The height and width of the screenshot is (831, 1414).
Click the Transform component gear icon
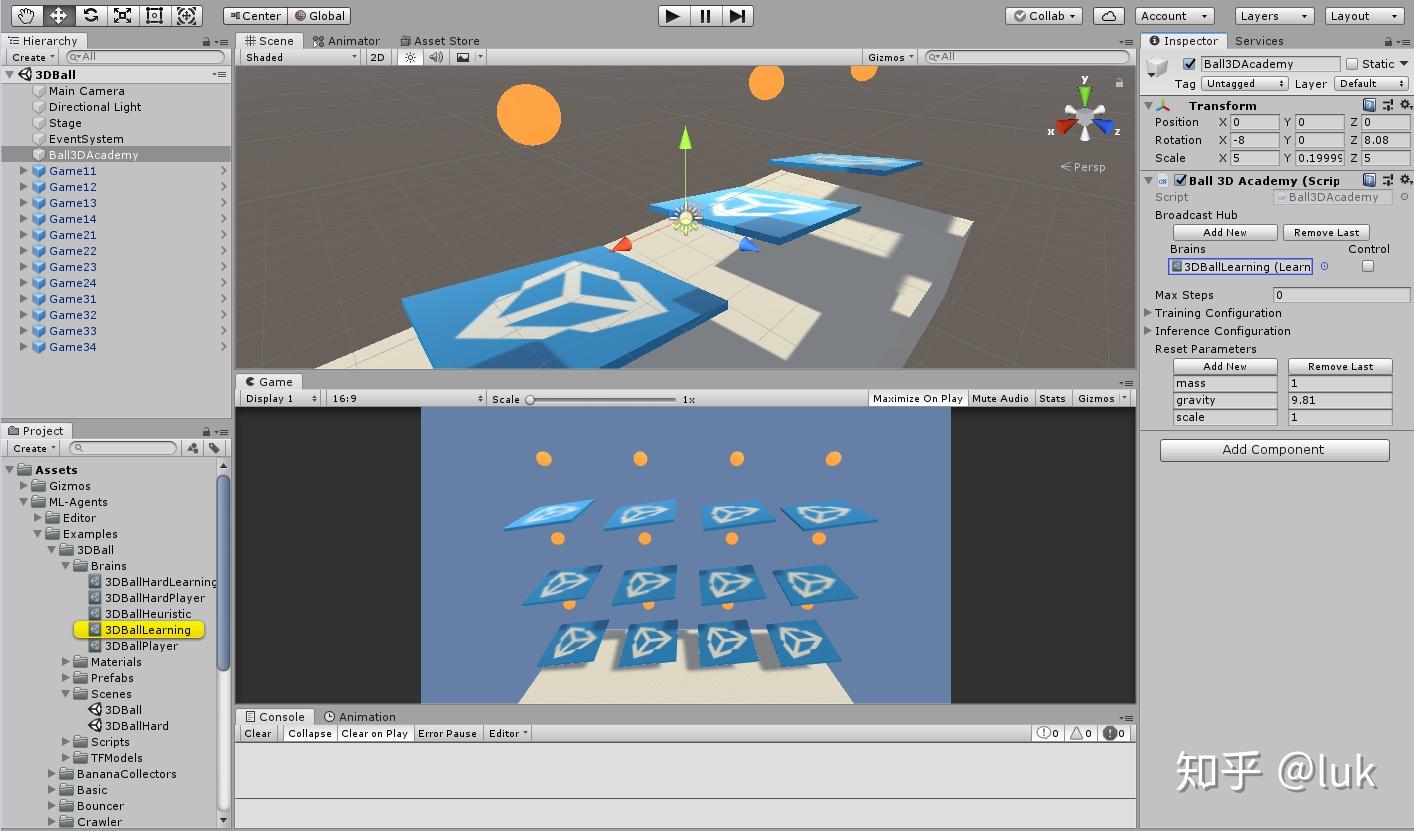pyautogui.click(x=1407, y=105)
